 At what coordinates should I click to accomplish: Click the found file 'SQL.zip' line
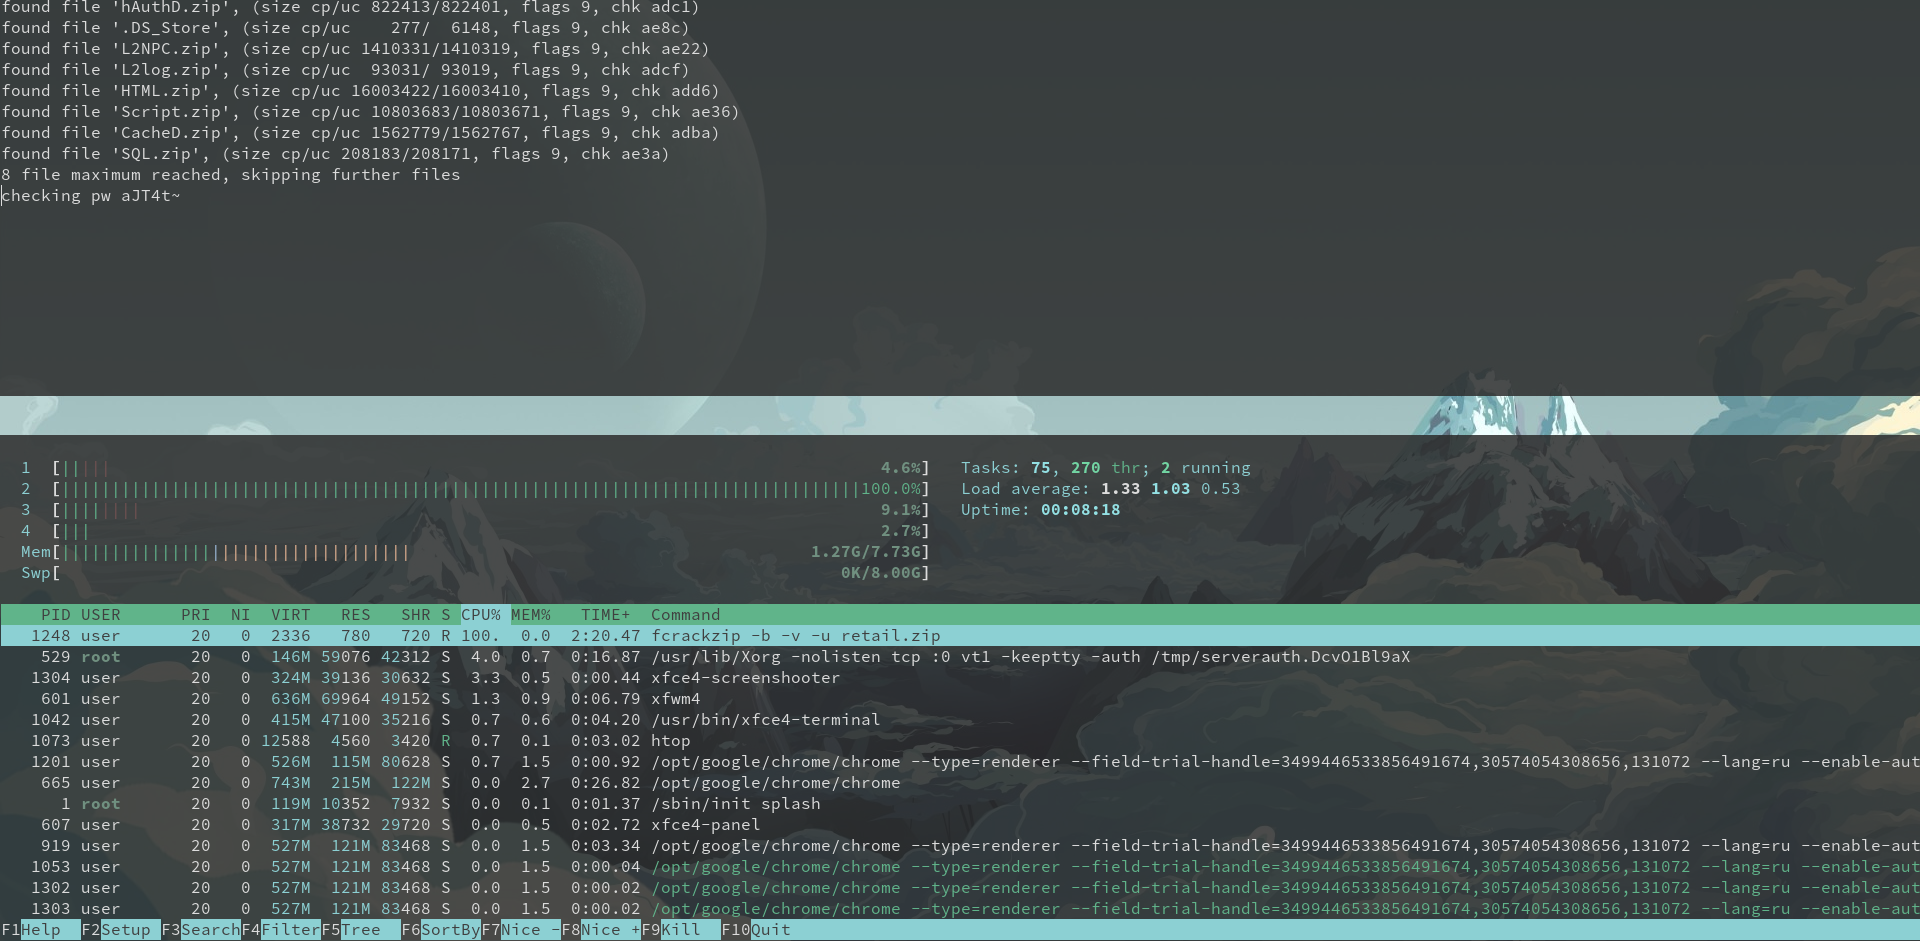(x=336, y=154)
